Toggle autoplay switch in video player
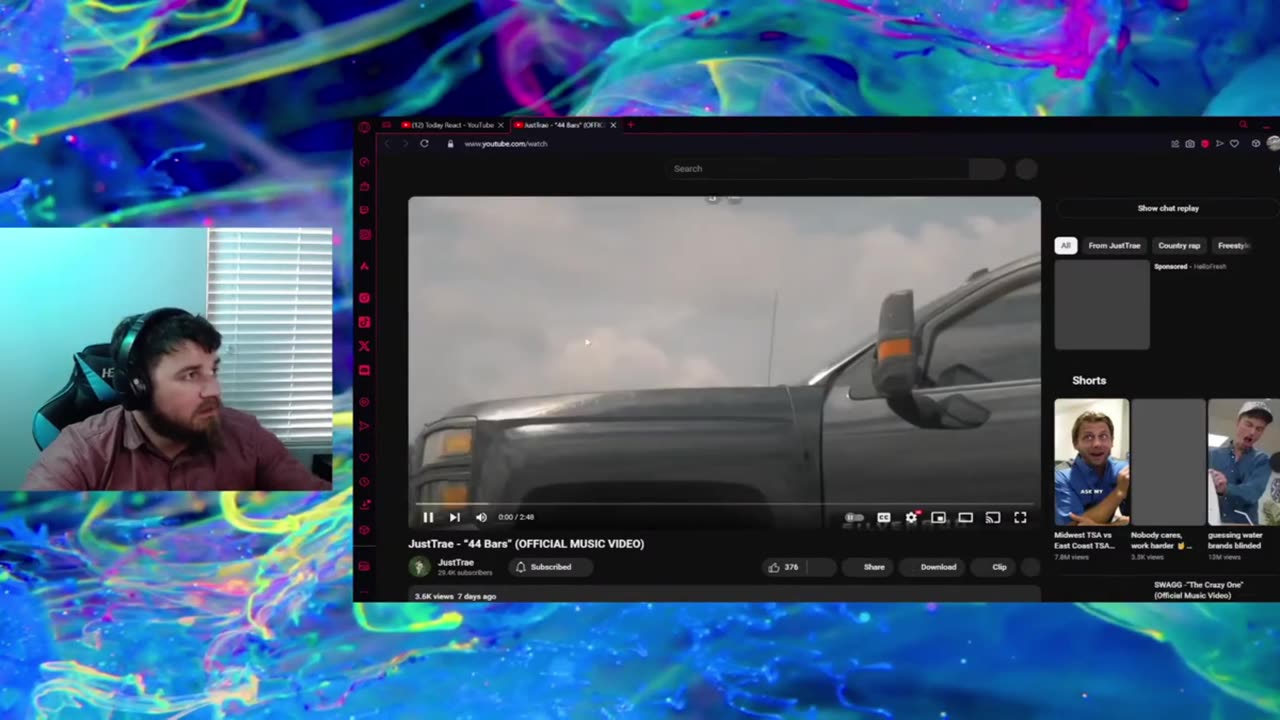Image resolution: width=1280 pixels, height=720 pixels. [854, 517]
